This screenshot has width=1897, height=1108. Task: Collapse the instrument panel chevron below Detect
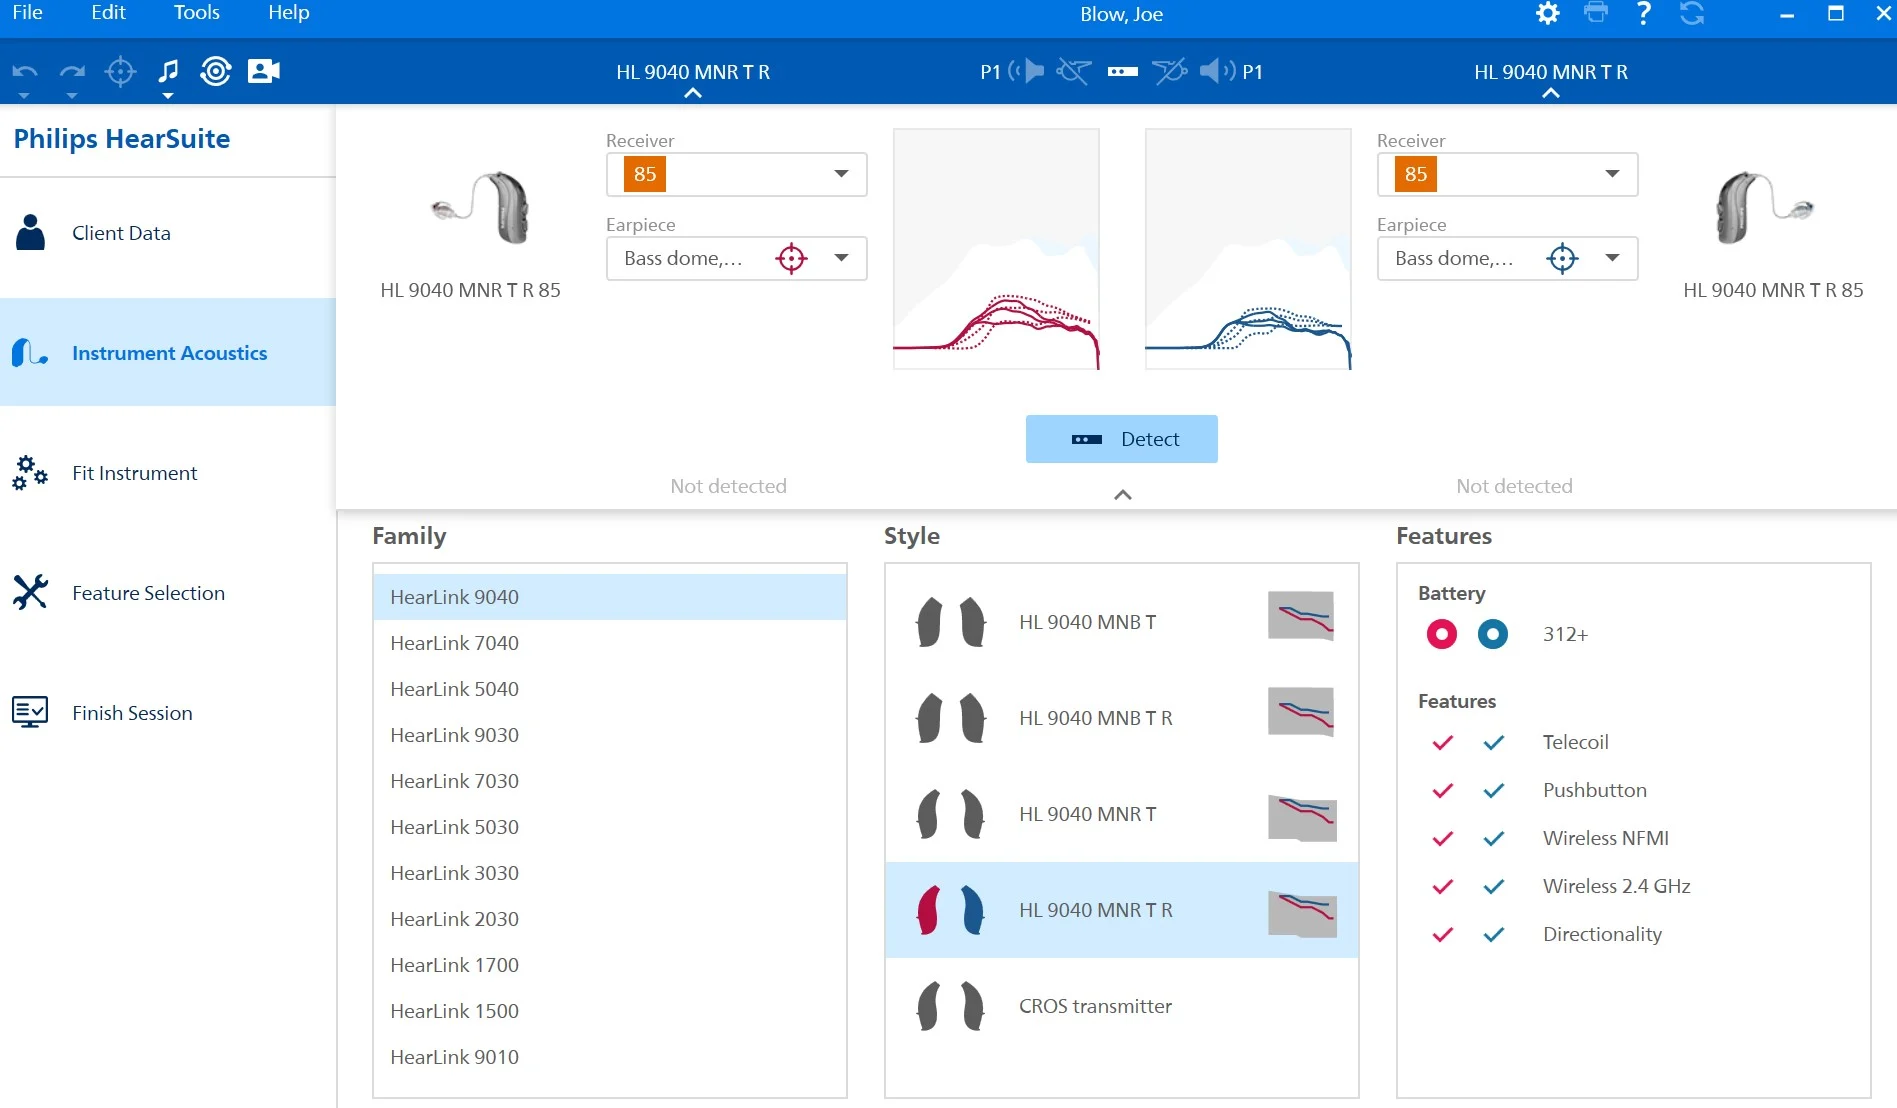pyautogui.click(x=1123, y=495)
